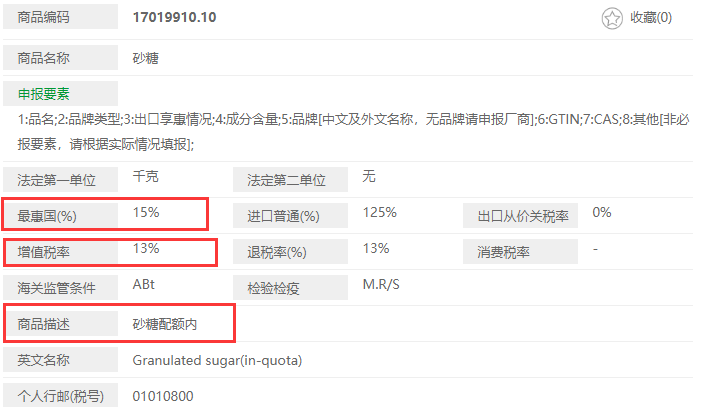
Task: Click the 出口从价关税率 label
Action: click(x=522, y=216)
